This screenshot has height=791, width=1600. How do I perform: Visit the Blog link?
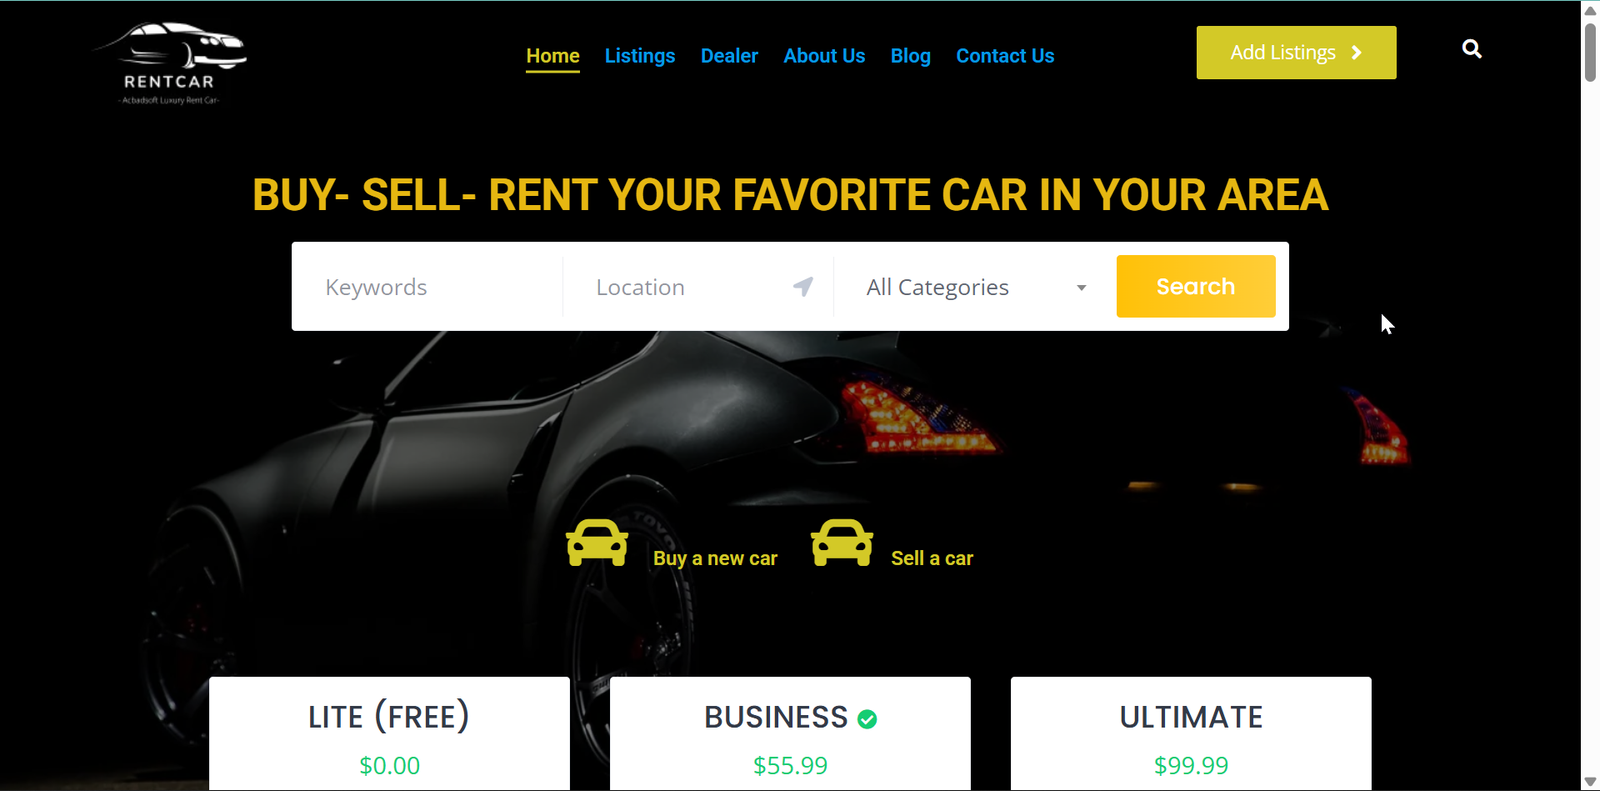[911, 56]
